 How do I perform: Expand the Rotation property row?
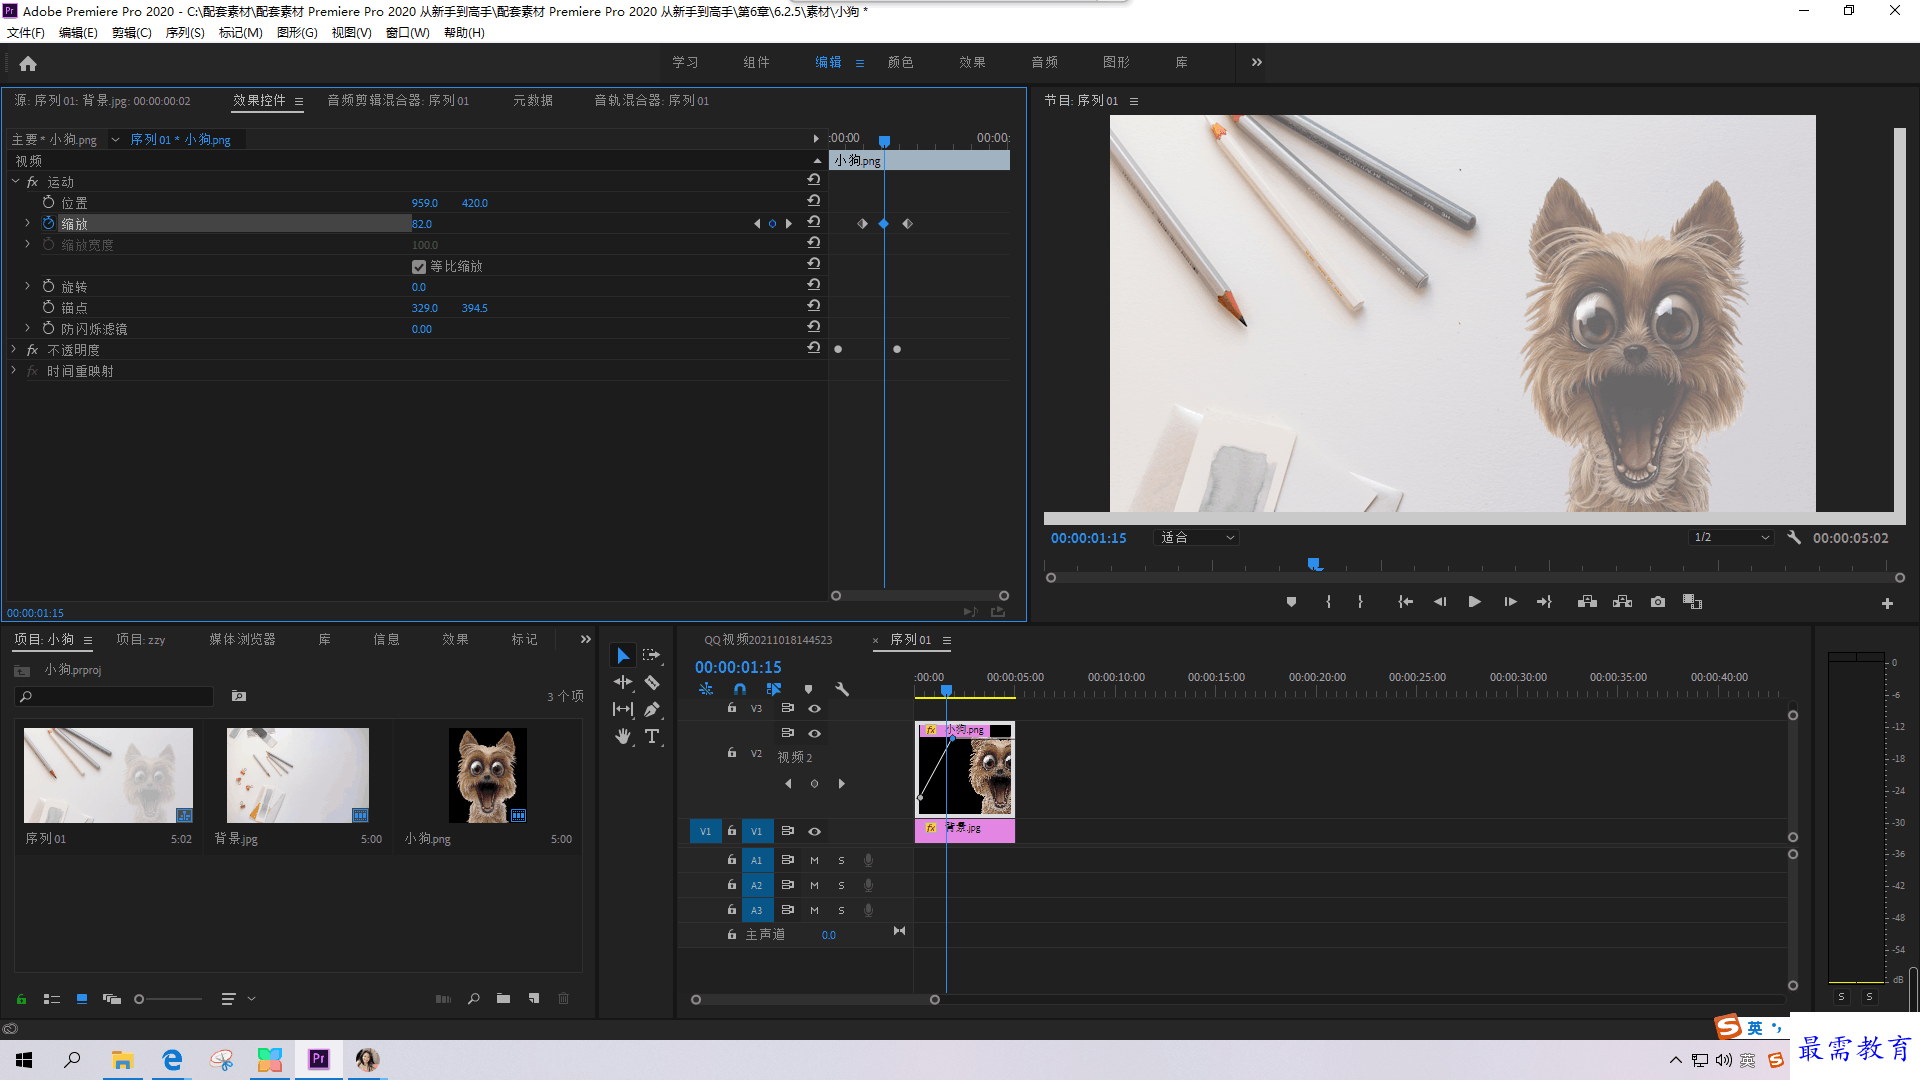[x=28, y=286]
